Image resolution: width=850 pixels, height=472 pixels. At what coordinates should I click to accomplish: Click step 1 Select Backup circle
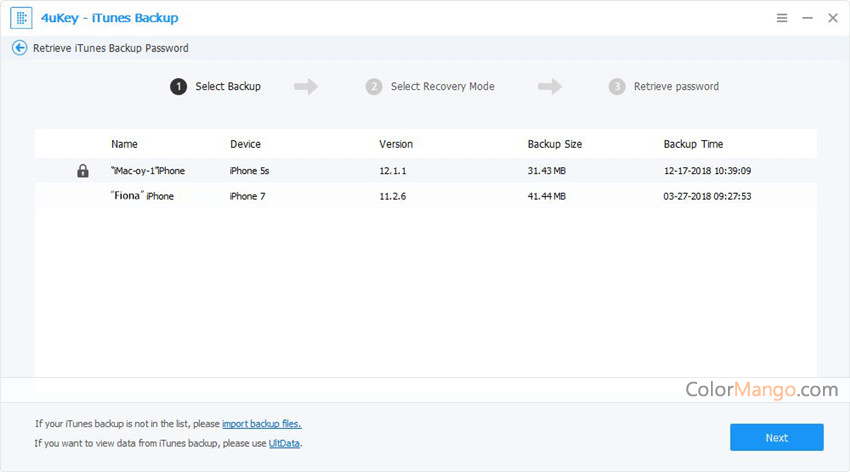coord(179,87)
